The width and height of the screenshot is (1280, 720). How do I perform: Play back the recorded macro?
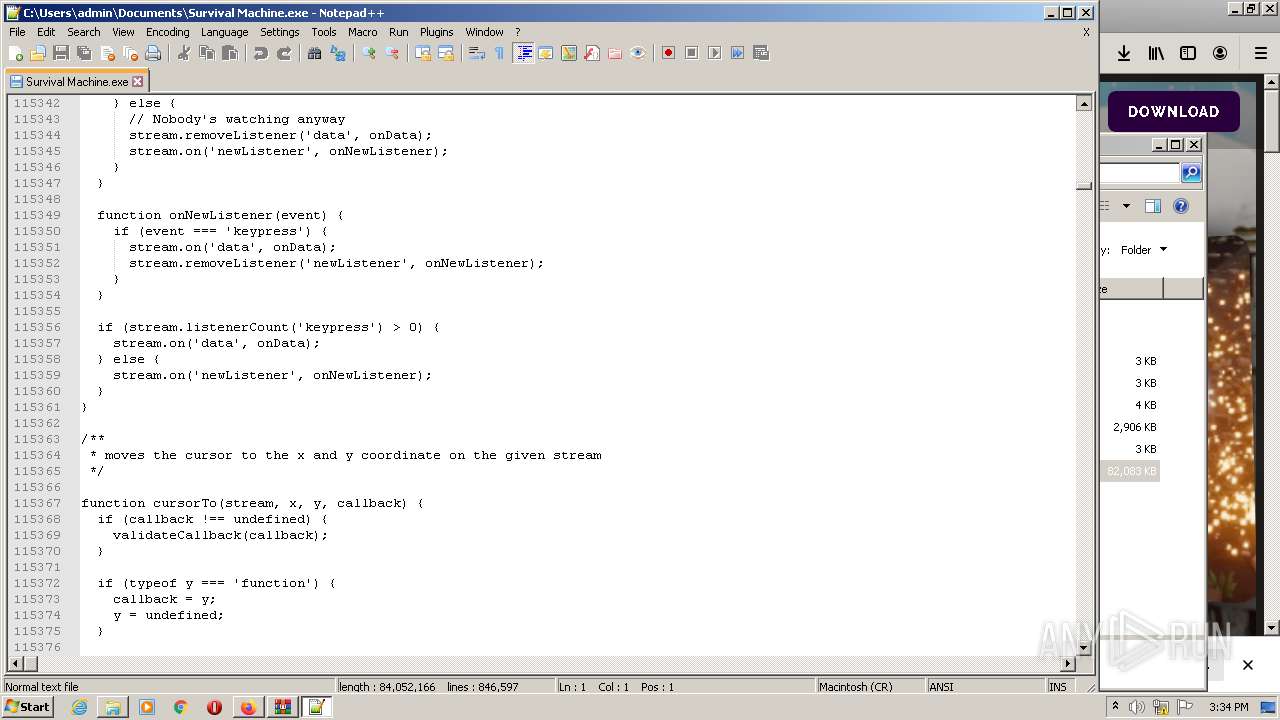[x=715, y=53]
